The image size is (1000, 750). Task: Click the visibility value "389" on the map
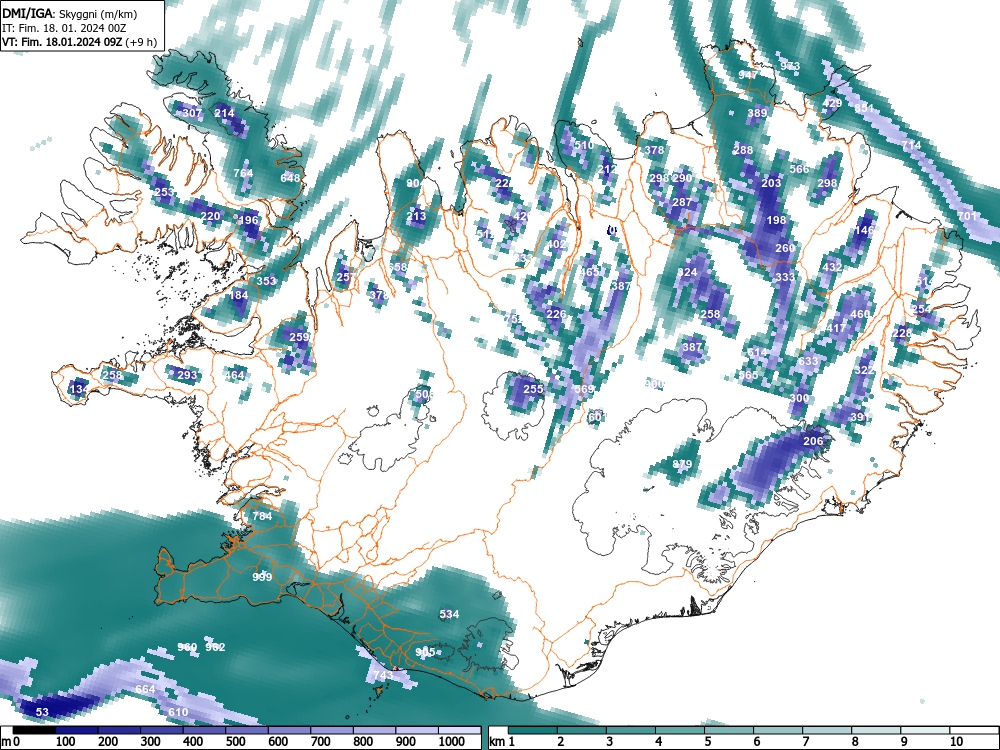coord(757,113)
